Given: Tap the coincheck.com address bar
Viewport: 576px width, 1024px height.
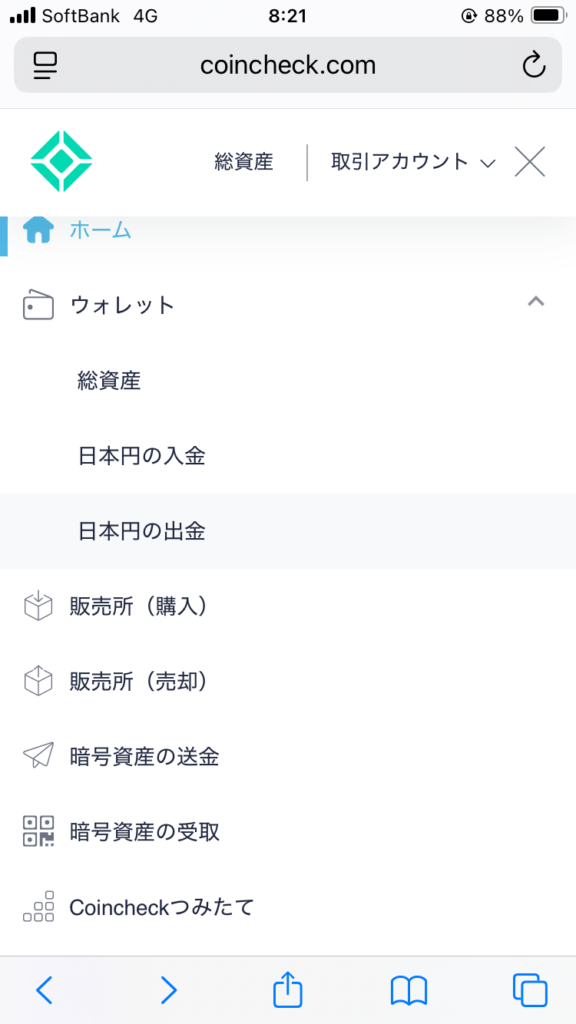Looking at the screenshot, I should point(288,65).
